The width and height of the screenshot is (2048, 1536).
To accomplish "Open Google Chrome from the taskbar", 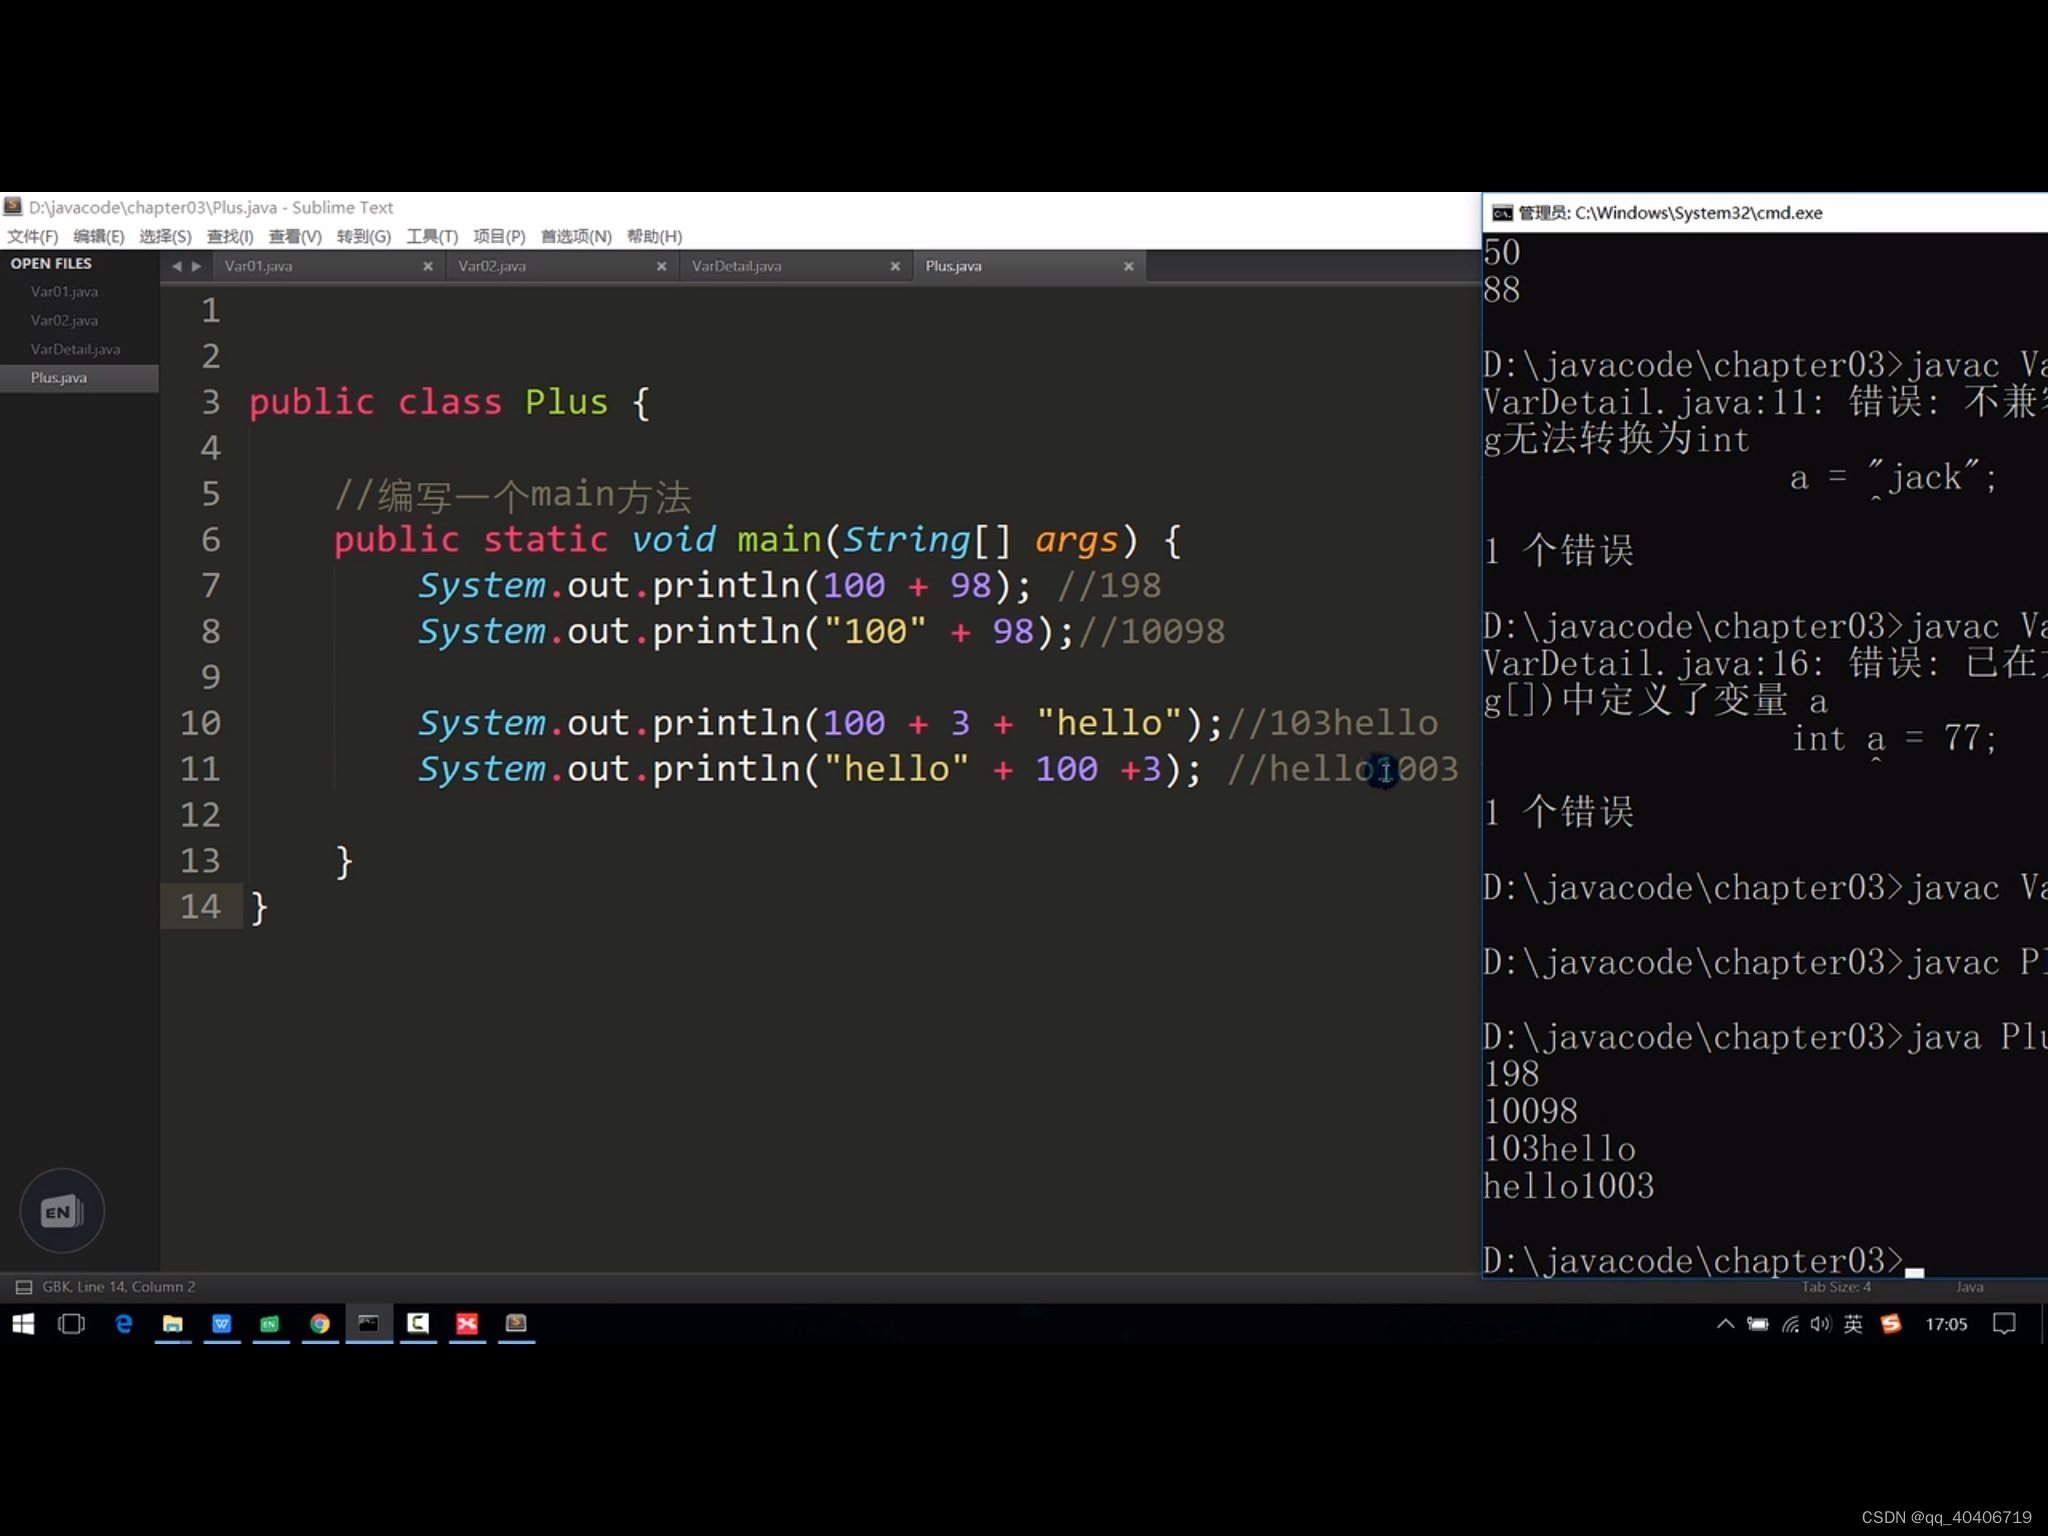I will (319, 1324).
